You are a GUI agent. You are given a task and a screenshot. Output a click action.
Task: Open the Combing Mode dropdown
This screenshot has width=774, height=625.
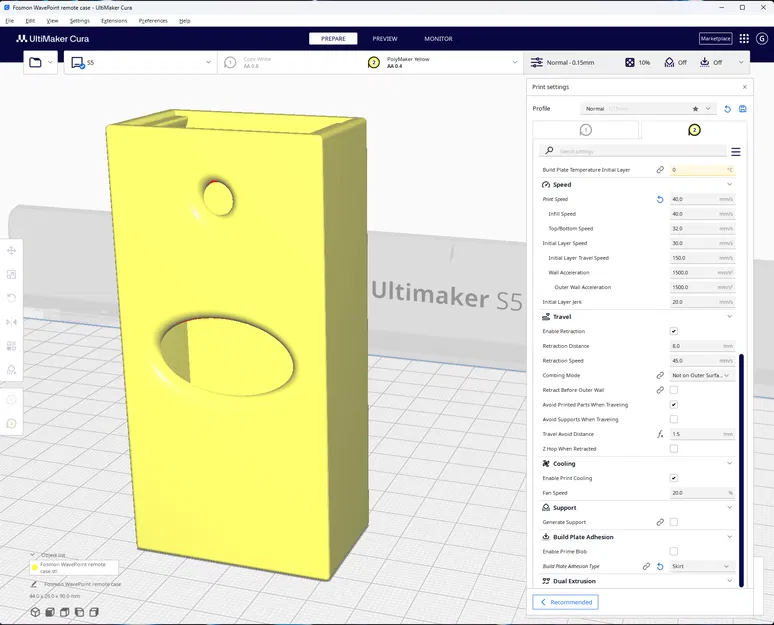tap(702, 375)
